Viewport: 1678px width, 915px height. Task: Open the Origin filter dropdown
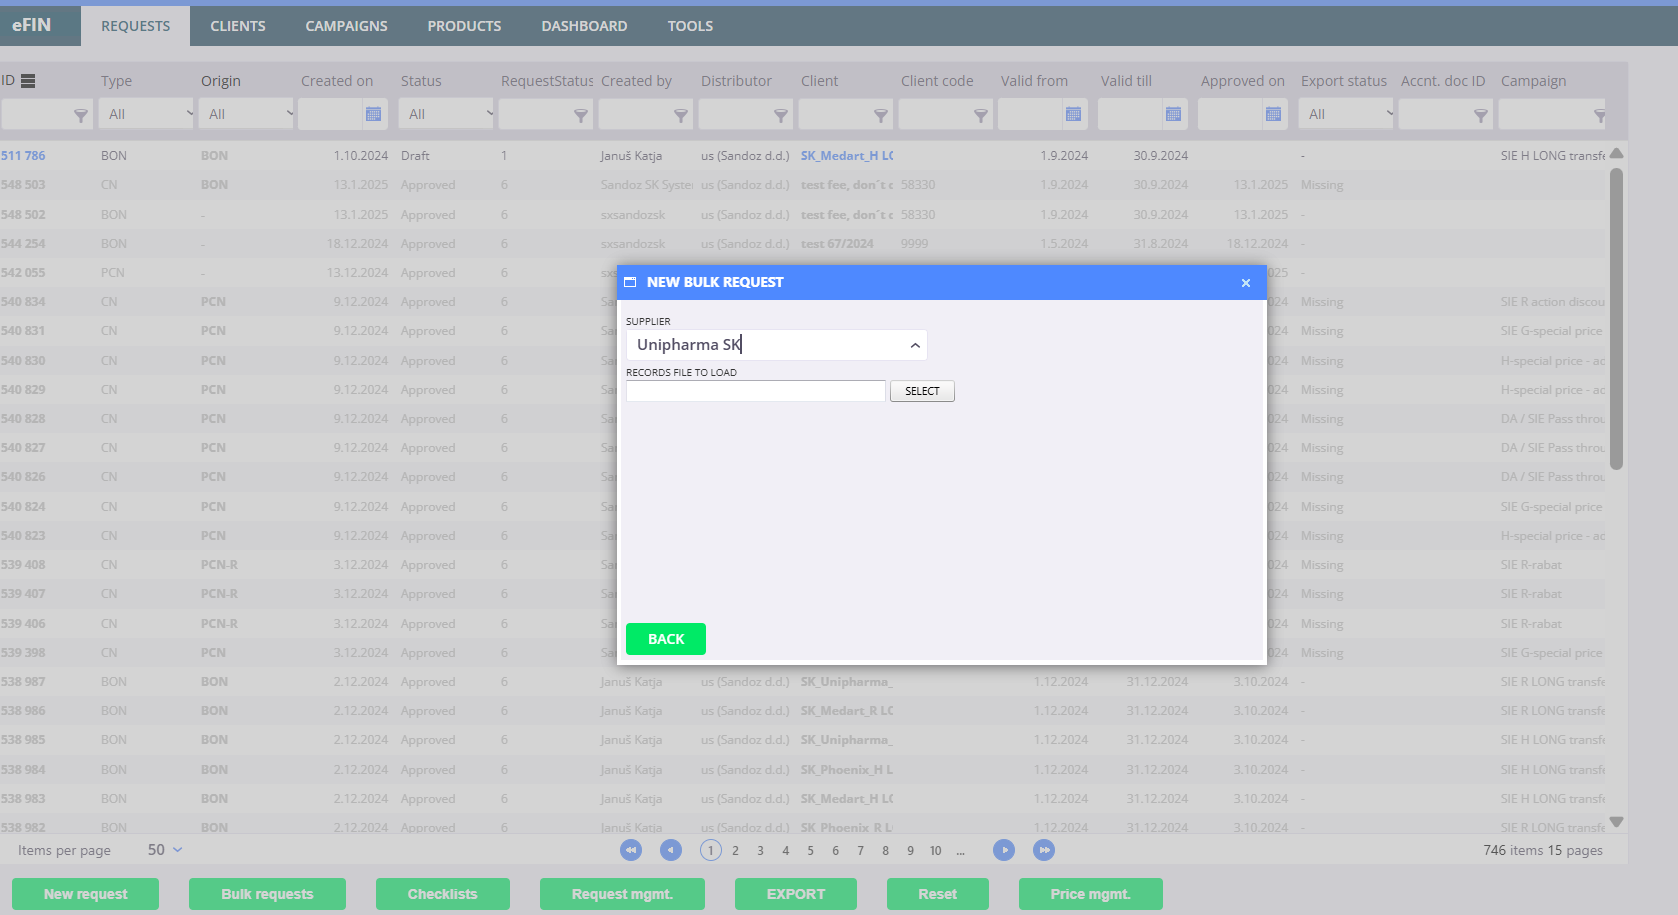coord(246,114)
